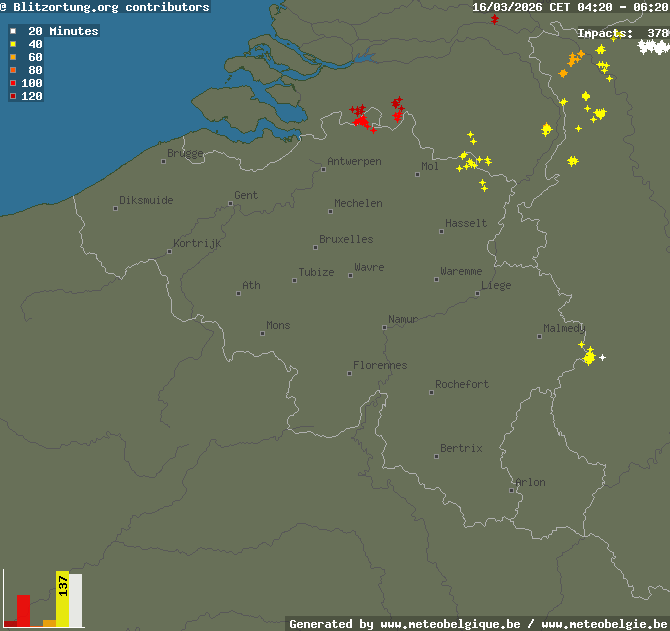Click the red bar in the histogram
This screenshot has height=631, width=670.
click(23, 610)
